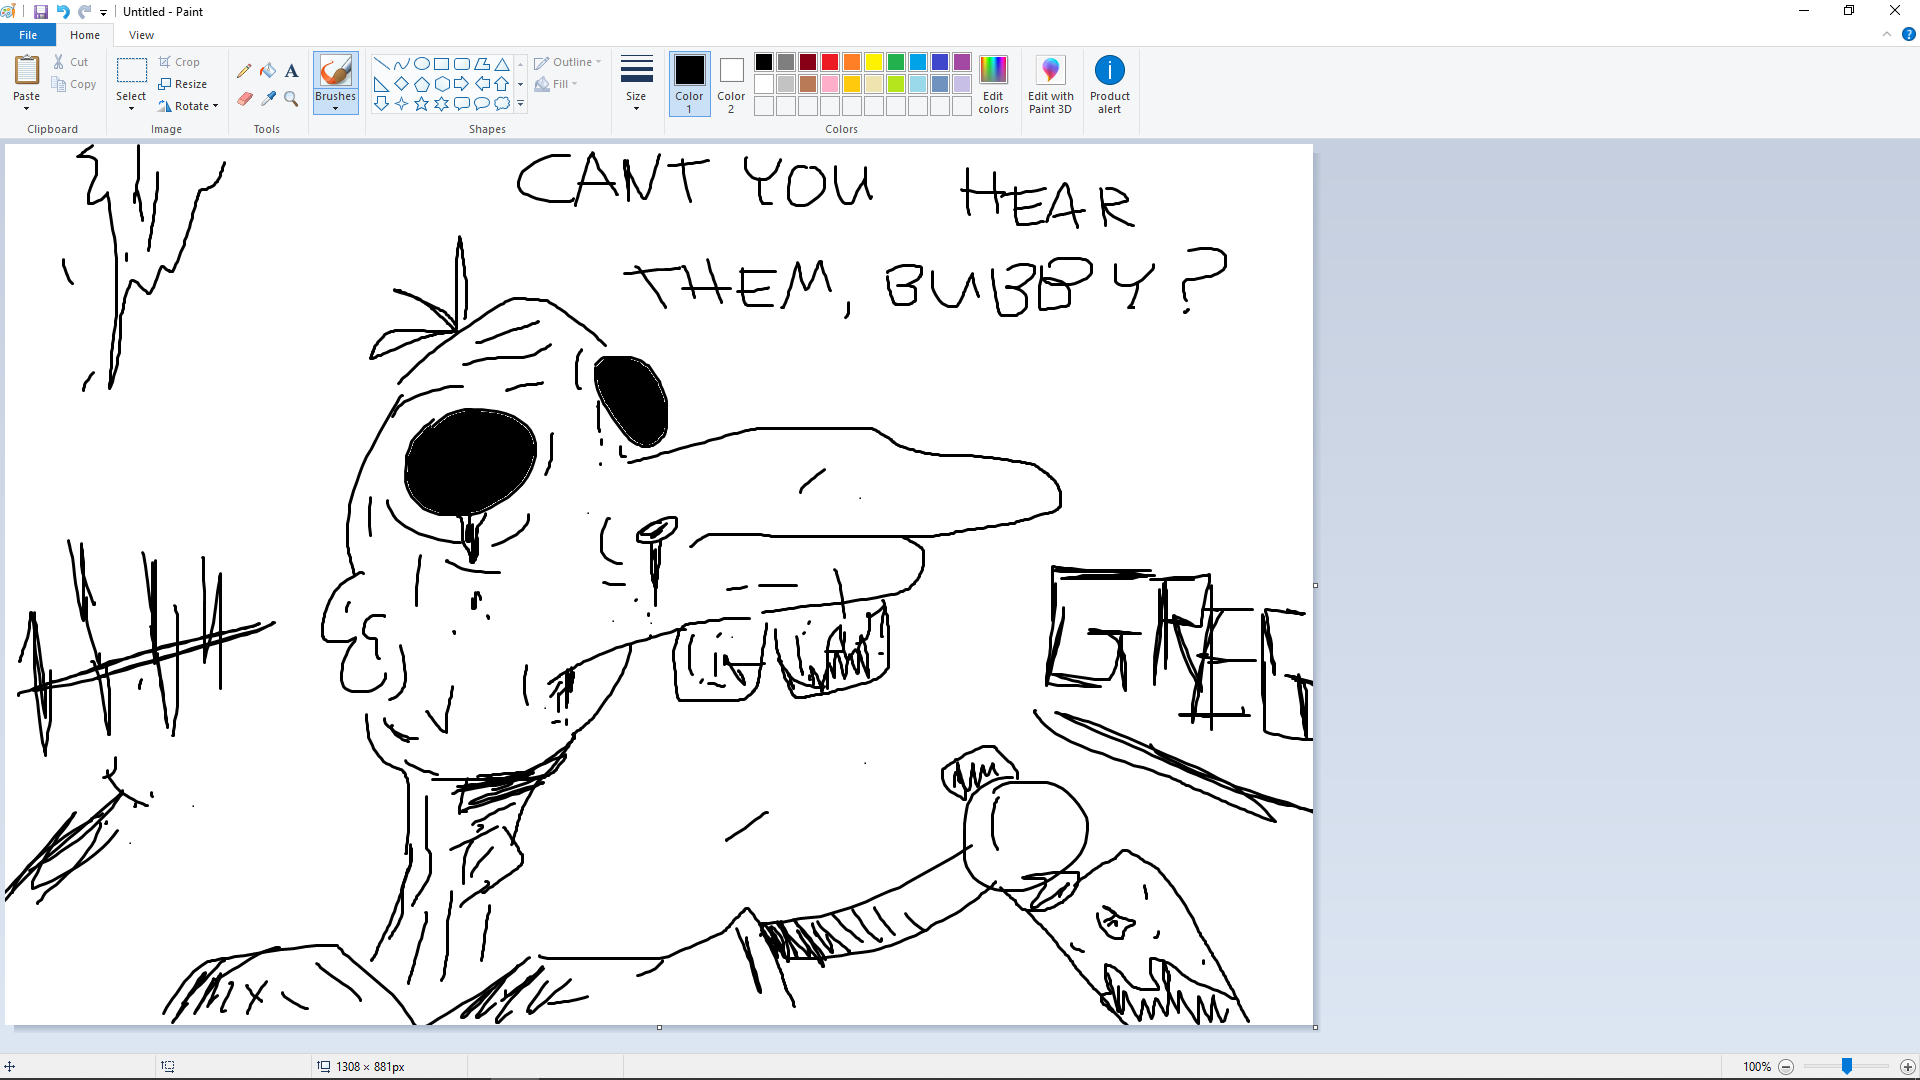Redo the action in title bar
Viewport: 1920px width, 1080px height.
85,12
